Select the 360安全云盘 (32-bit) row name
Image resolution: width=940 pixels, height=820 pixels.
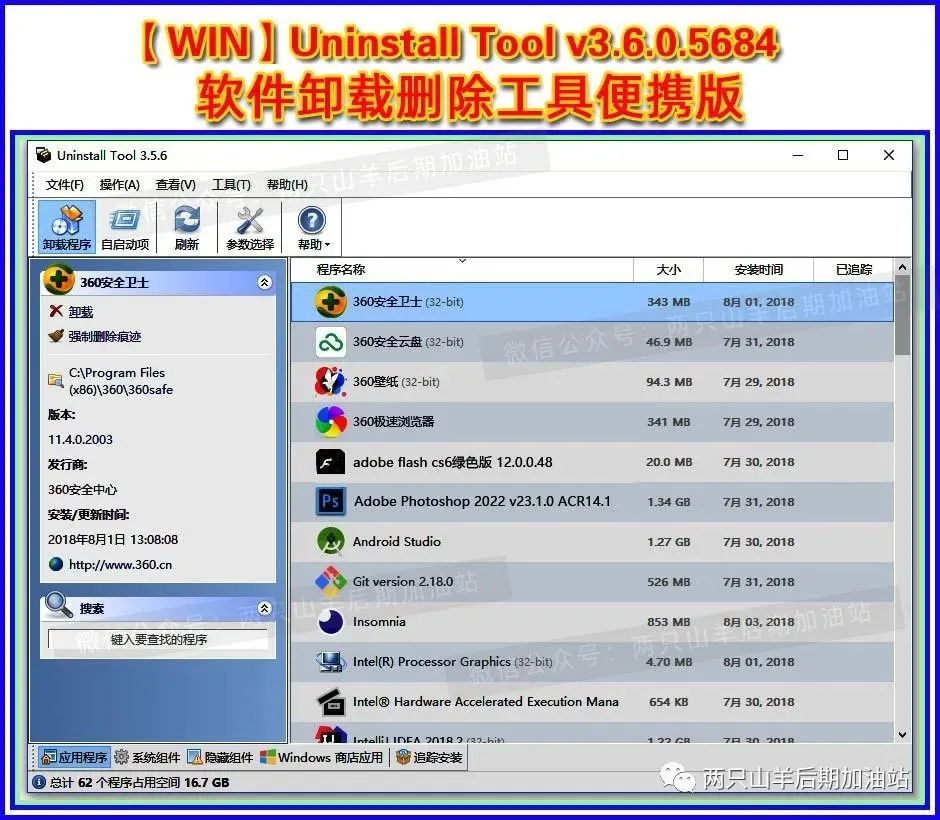[408, 342]
